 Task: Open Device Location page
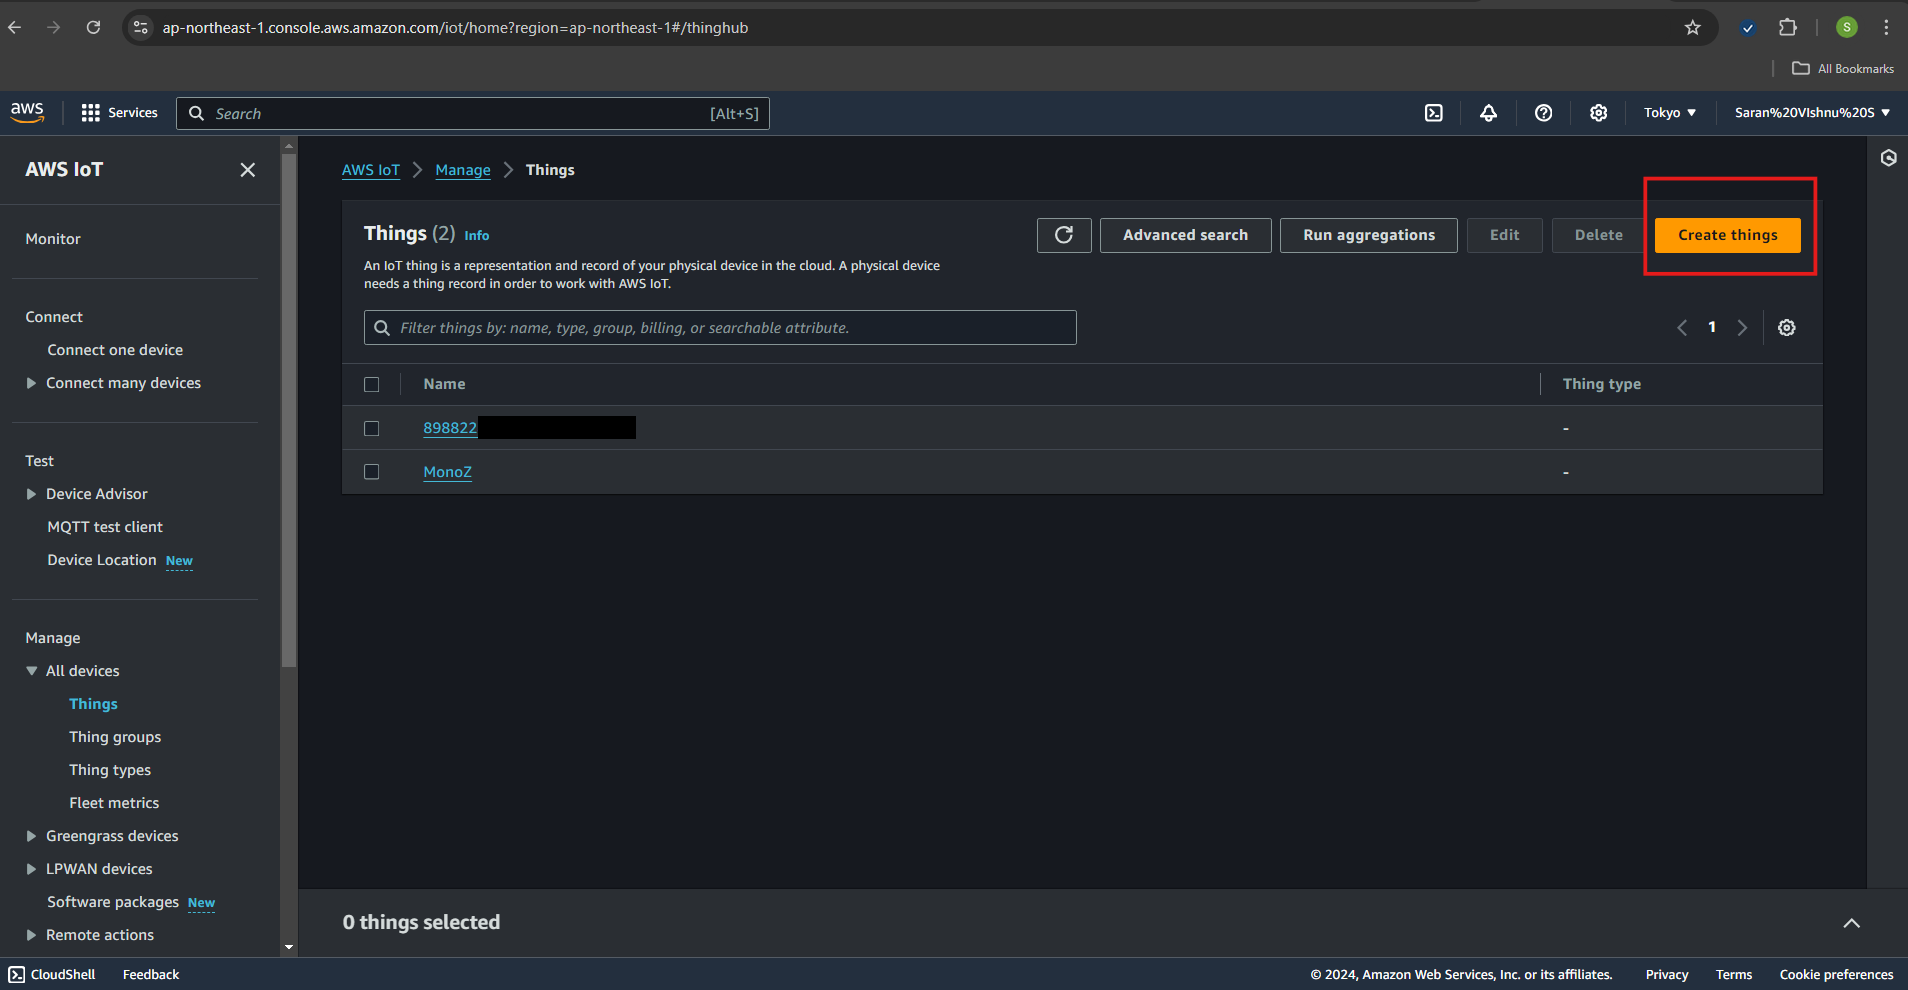tap(102, 560)
